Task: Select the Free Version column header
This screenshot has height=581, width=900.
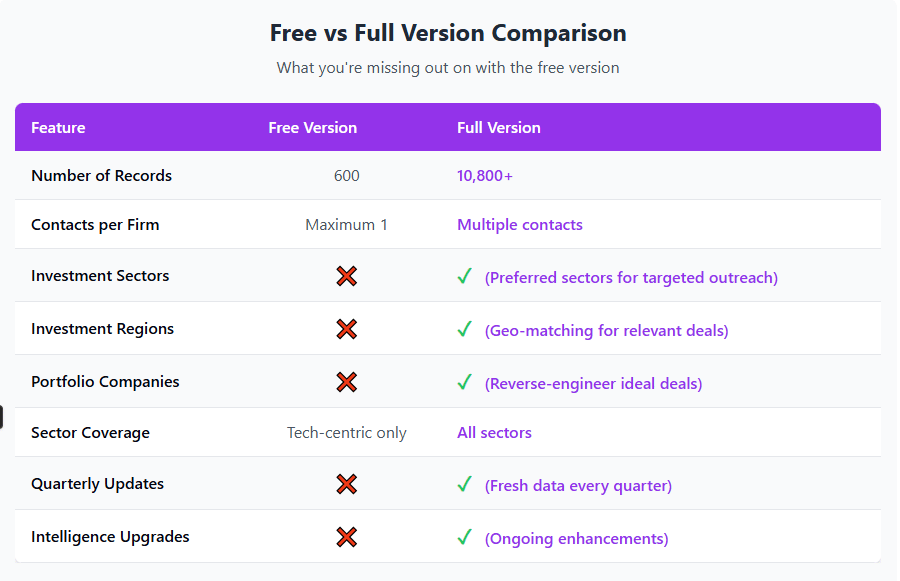Action: (x=313, y=127)
